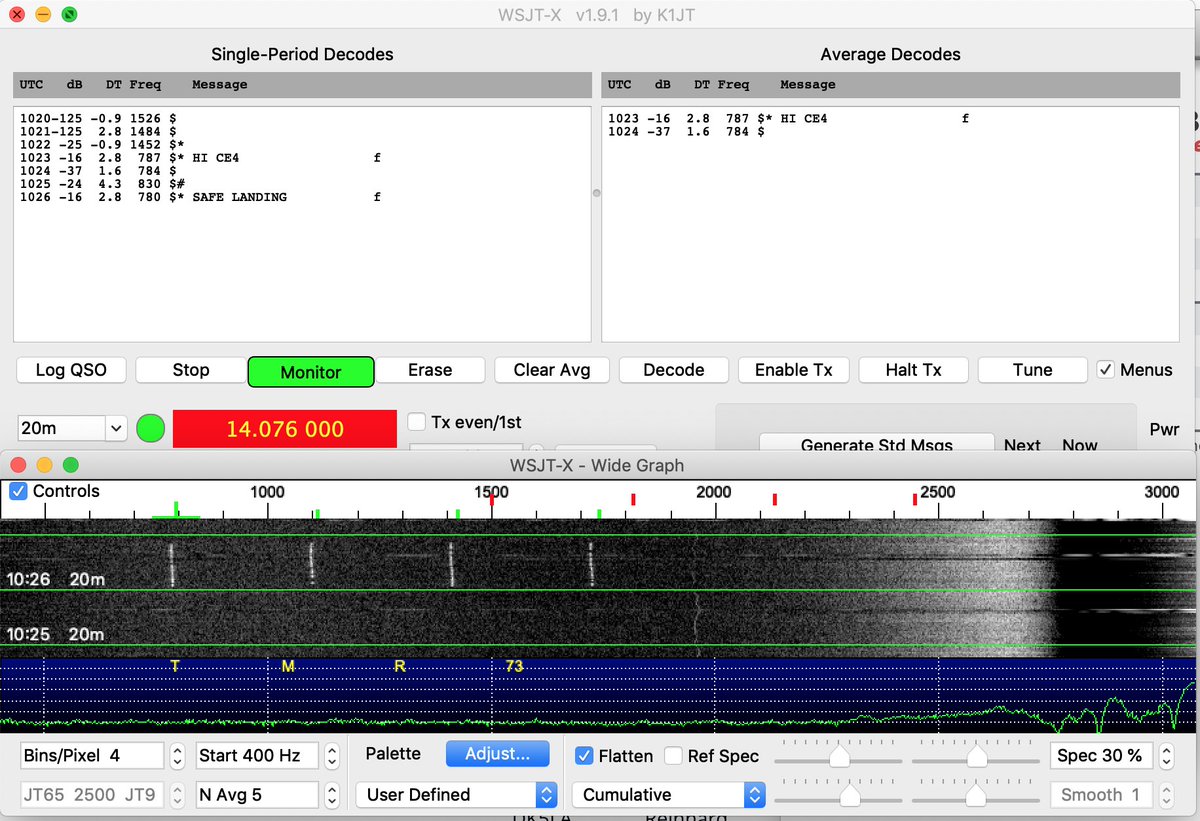Erase the decode windows

430,370
